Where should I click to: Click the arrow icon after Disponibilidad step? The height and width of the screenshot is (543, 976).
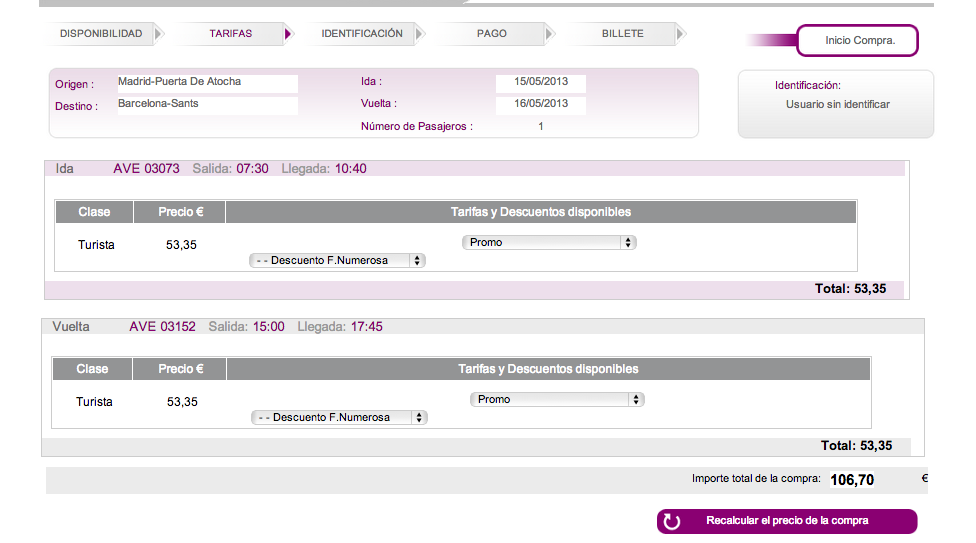(x=159, y=34)
